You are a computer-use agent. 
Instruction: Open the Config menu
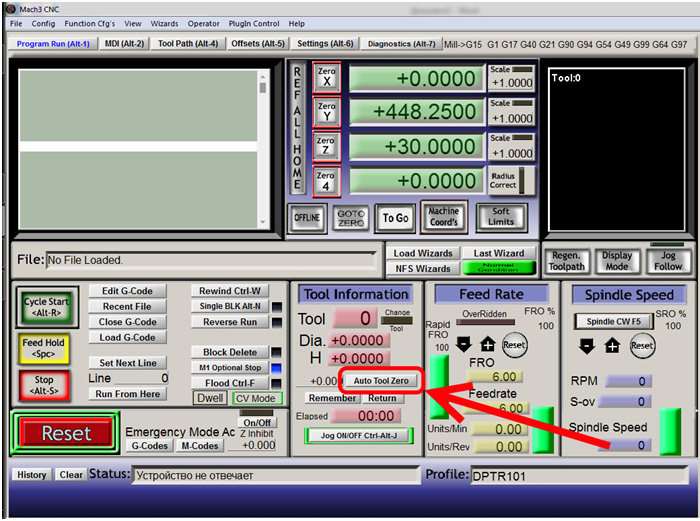(43, 24)
